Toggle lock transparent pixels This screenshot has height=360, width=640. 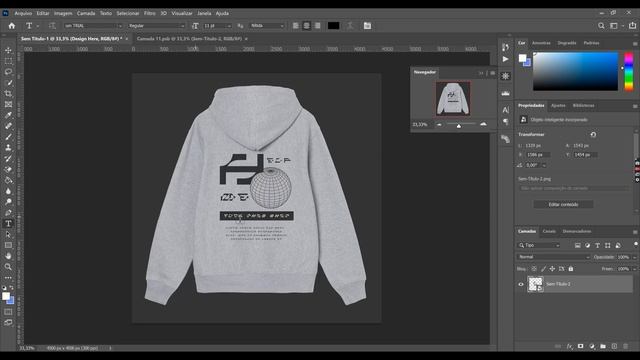[x=534, y=269]
